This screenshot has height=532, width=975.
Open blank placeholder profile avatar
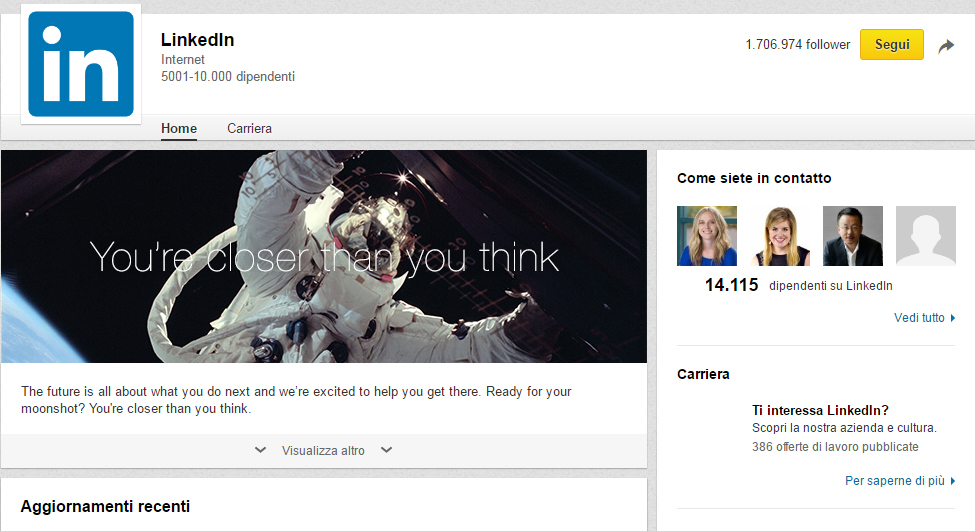[926, 236]
